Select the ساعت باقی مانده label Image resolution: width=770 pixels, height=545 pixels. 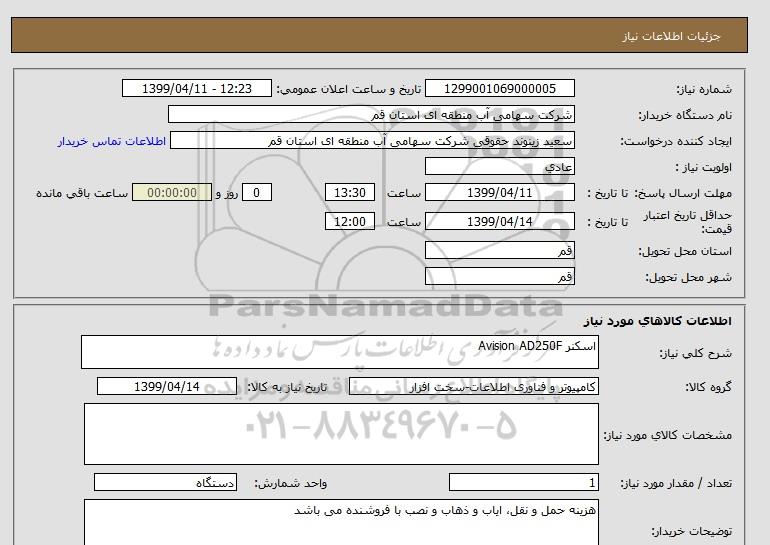tap(82, 193)
